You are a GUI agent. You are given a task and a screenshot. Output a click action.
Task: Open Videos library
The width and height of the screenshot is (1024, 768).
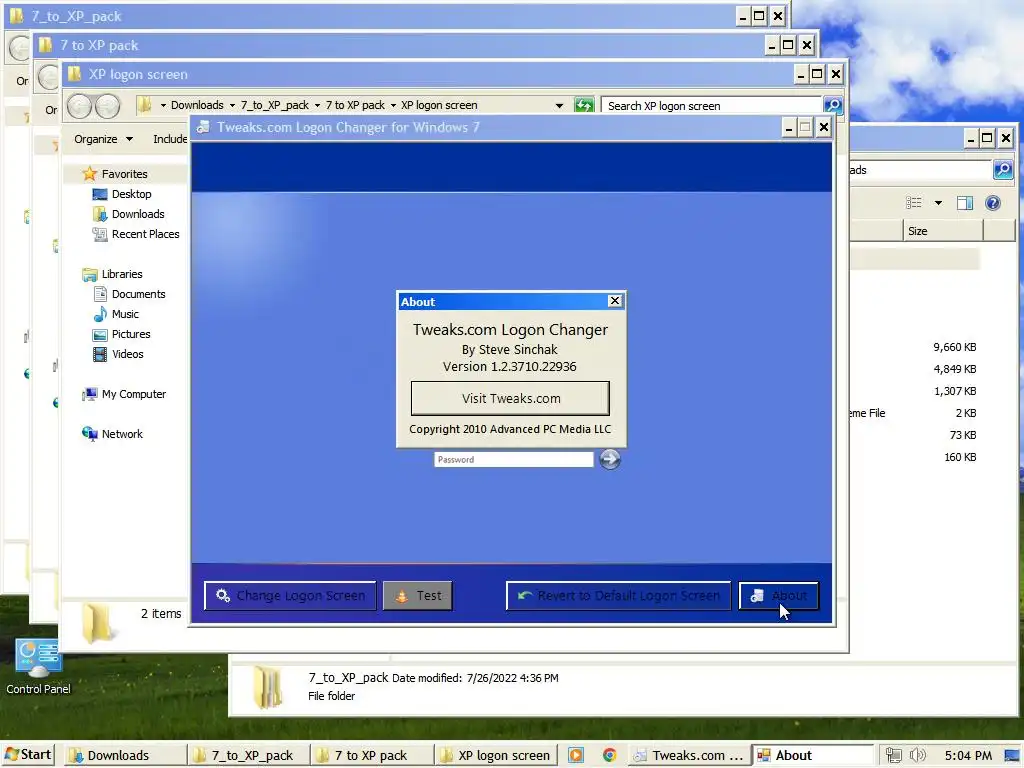[x=127, y=354]
